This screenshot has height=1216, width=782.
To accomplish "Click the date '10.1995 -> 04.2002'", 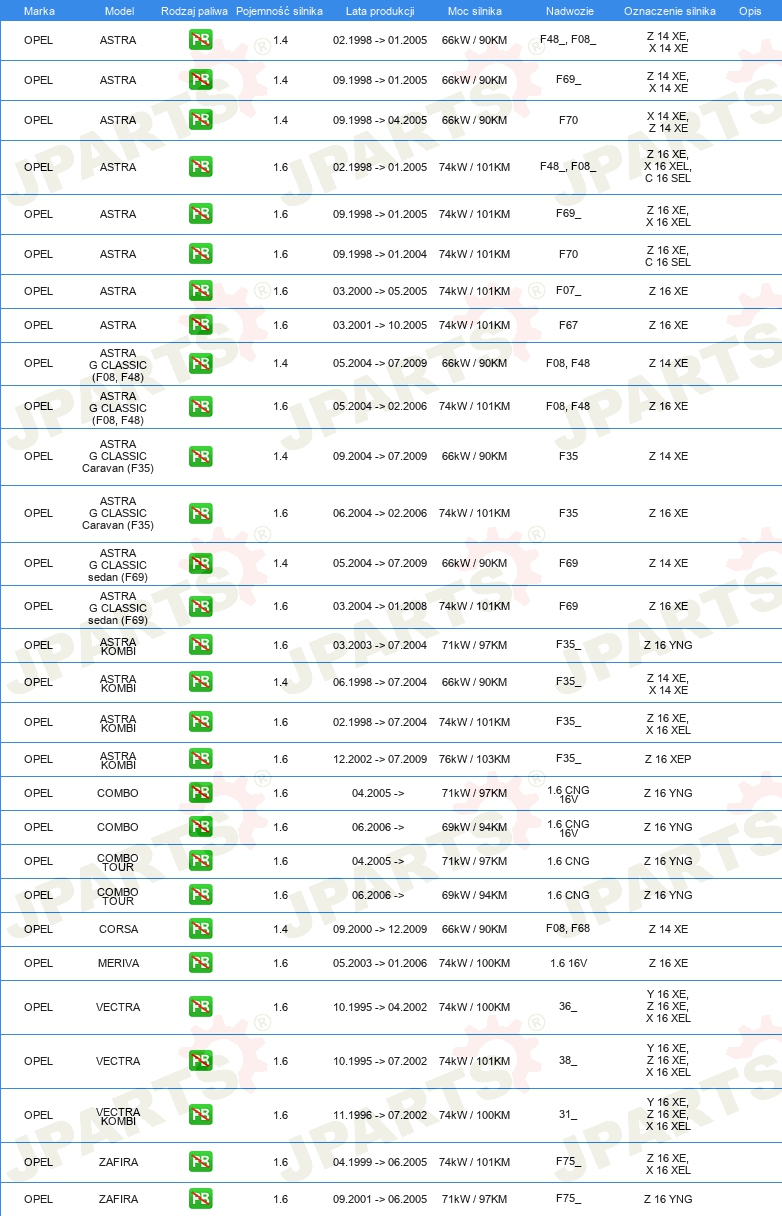I will point(380,1007).
